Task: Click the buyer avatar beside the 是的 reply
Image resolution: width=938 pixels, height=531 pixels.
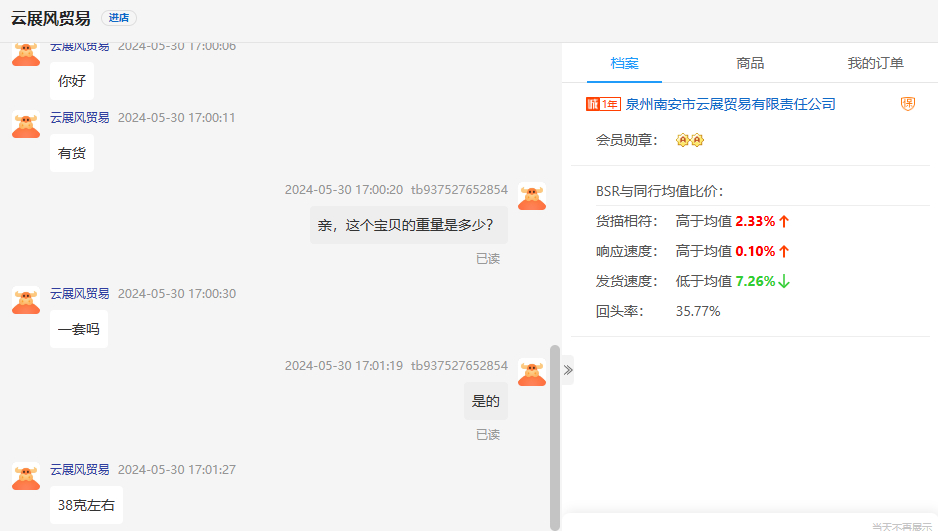Action: pos(532,372)
